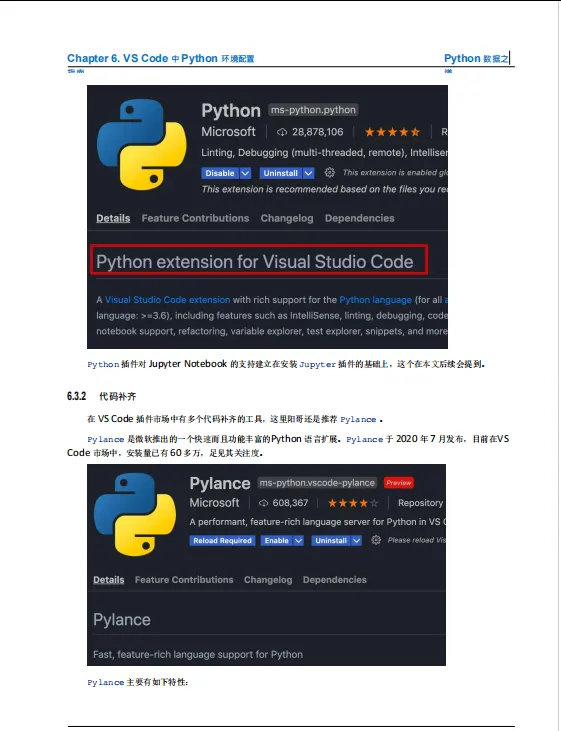Click 'Fast, feature-rich language support for Python' text

(x=198, y=655)
